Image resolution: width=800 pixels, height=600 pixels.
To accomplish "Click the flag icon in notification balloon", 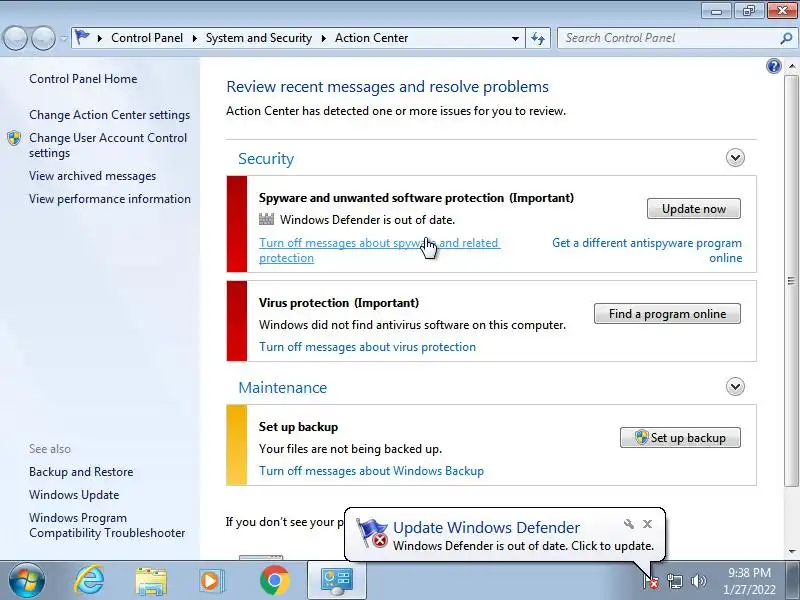I will coord(372,533).
